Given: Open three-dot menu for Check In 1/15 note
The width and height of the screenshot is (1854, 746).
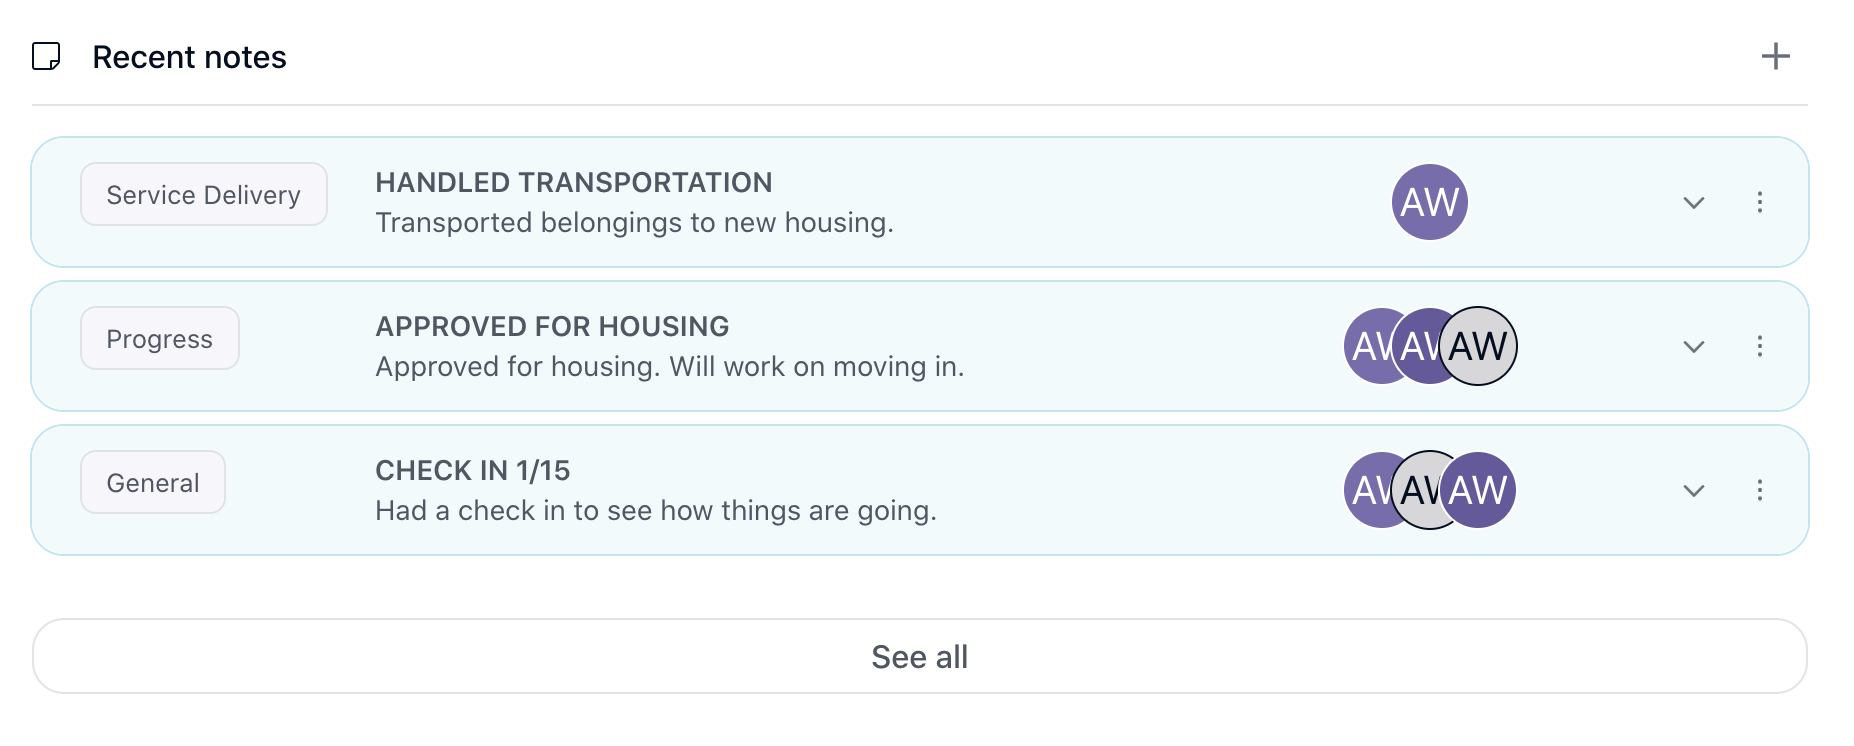Looking at the screenshot, I should click(1759, 490).
